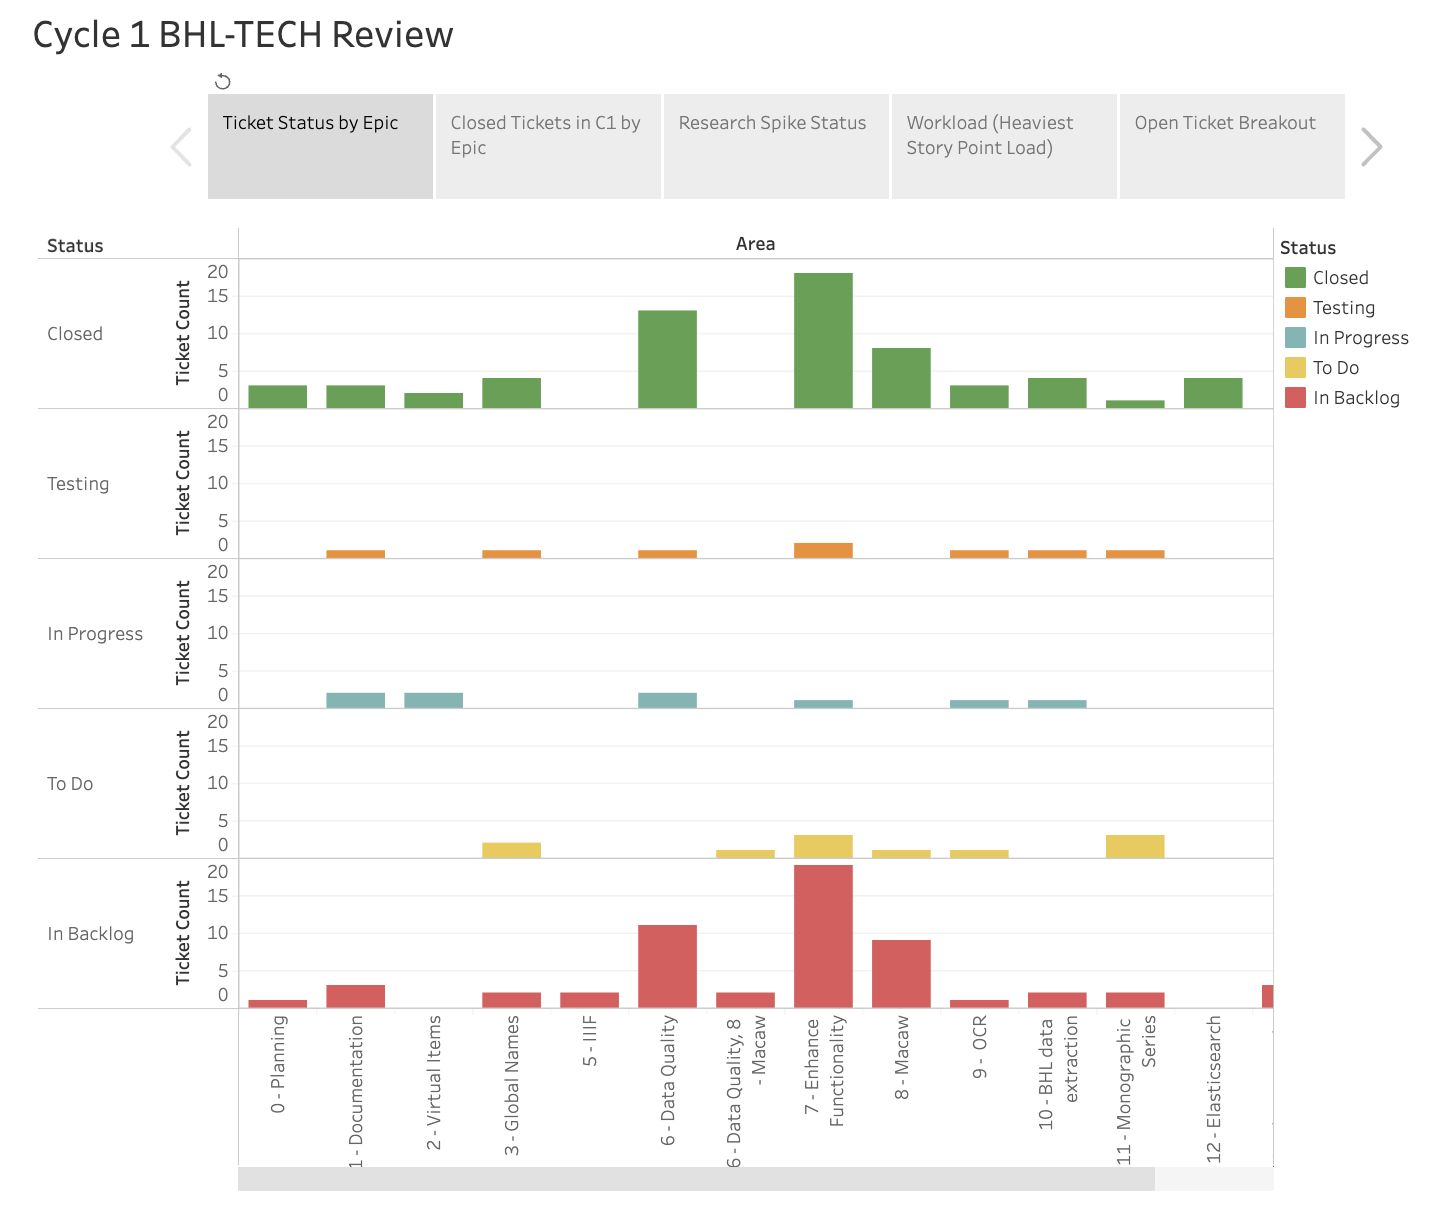Click the green Closed legend swatch

tap(1295, 278)
